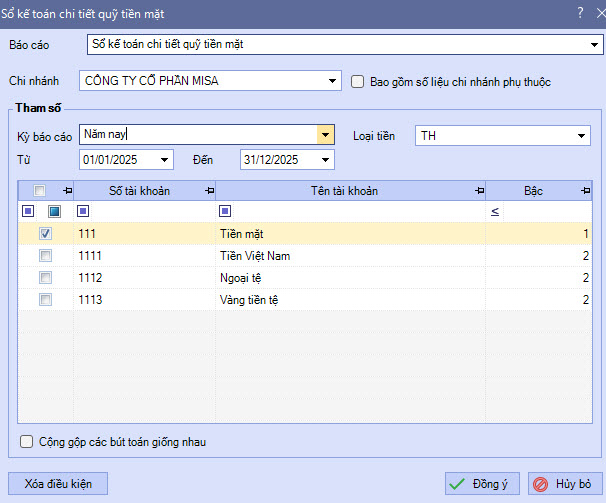The width and height of the screenshot is (606, 503).
Task: Enable Cộng gộp các bút toán giống nhau
Action: [27, 441]
